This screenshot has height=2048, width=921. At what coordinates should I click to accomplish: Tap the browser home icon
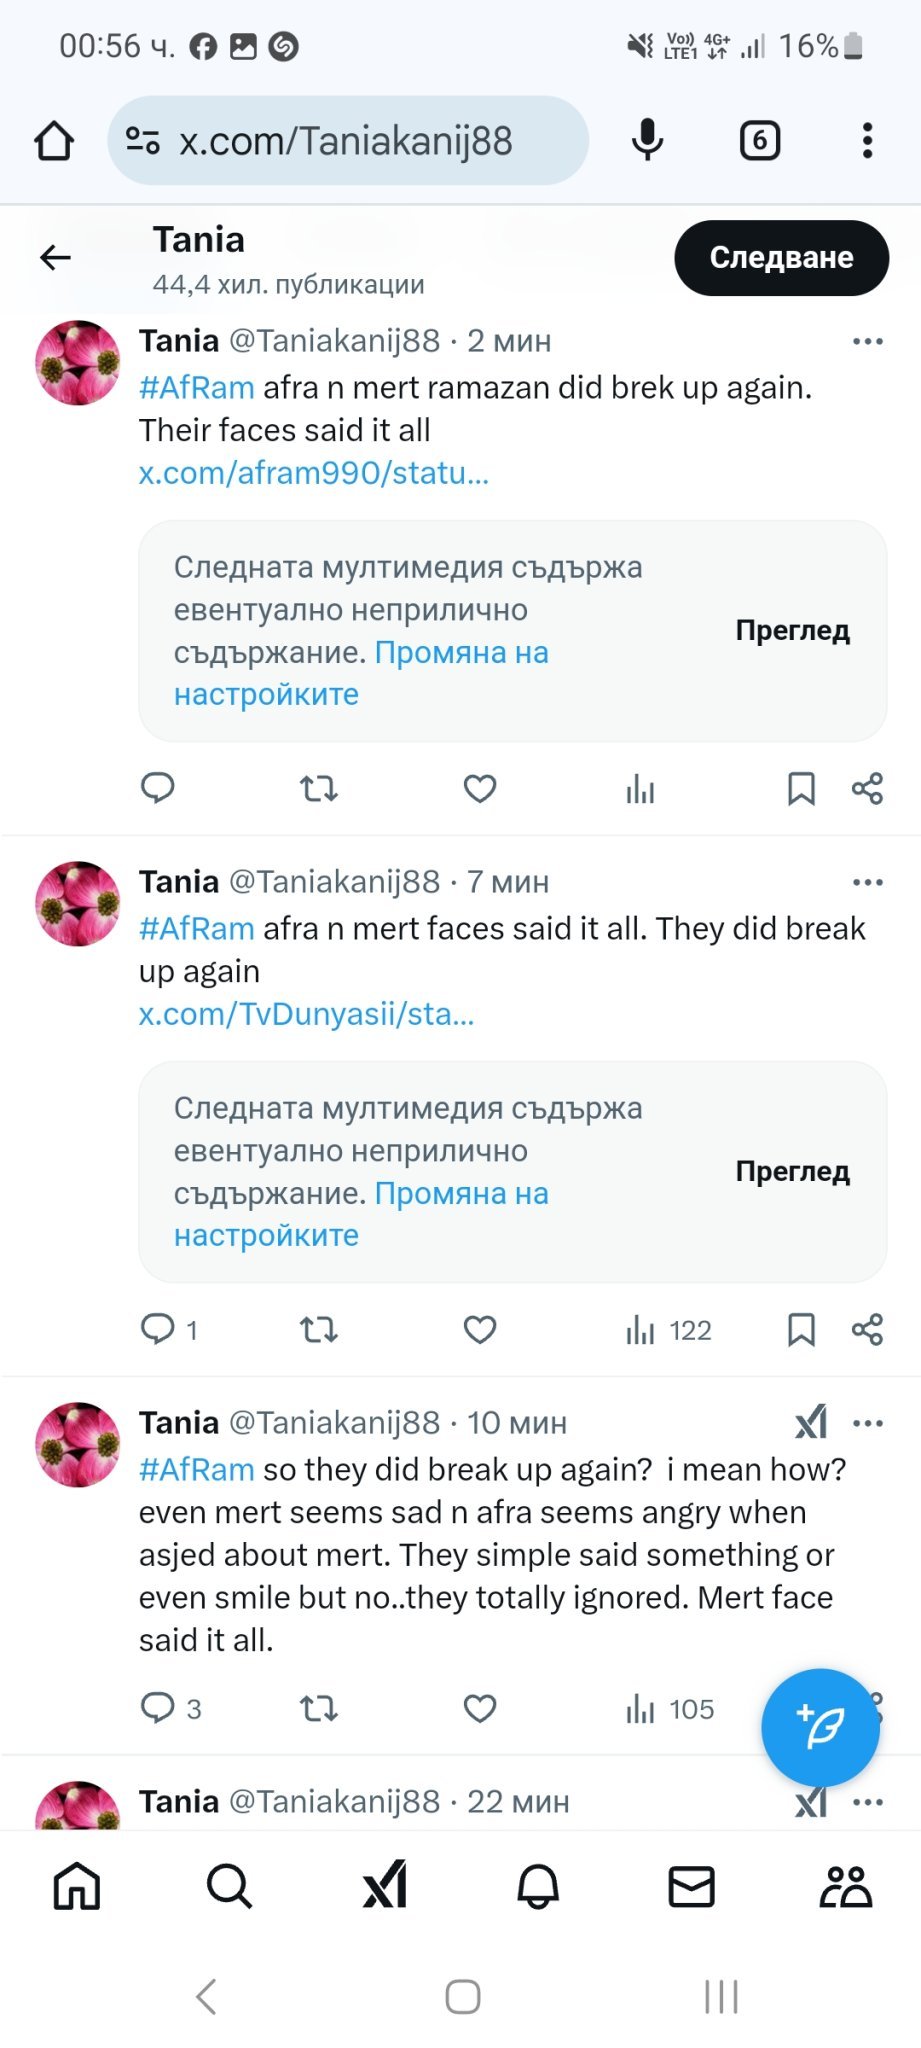[54, 141]
